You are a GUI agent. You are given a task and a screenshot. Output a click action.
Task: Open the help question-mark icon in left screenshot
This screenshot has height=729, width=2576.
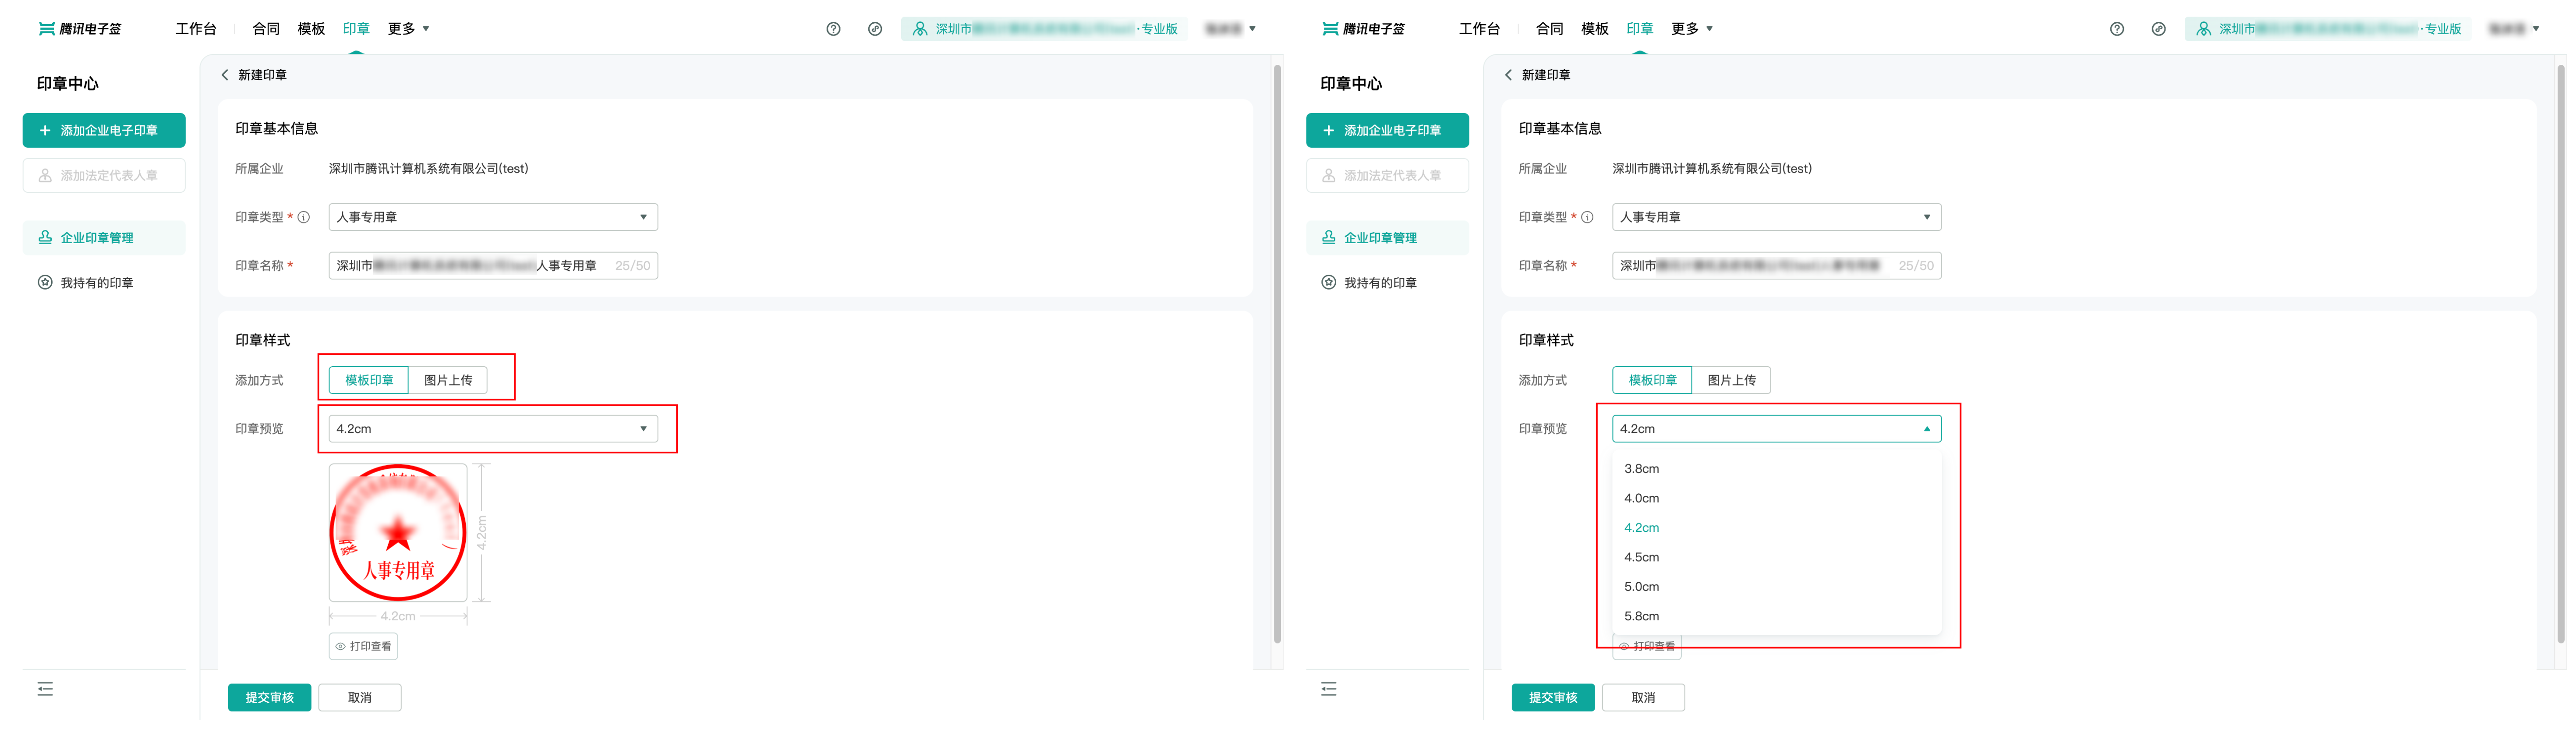pyautogui.click(x=833, y=29)
